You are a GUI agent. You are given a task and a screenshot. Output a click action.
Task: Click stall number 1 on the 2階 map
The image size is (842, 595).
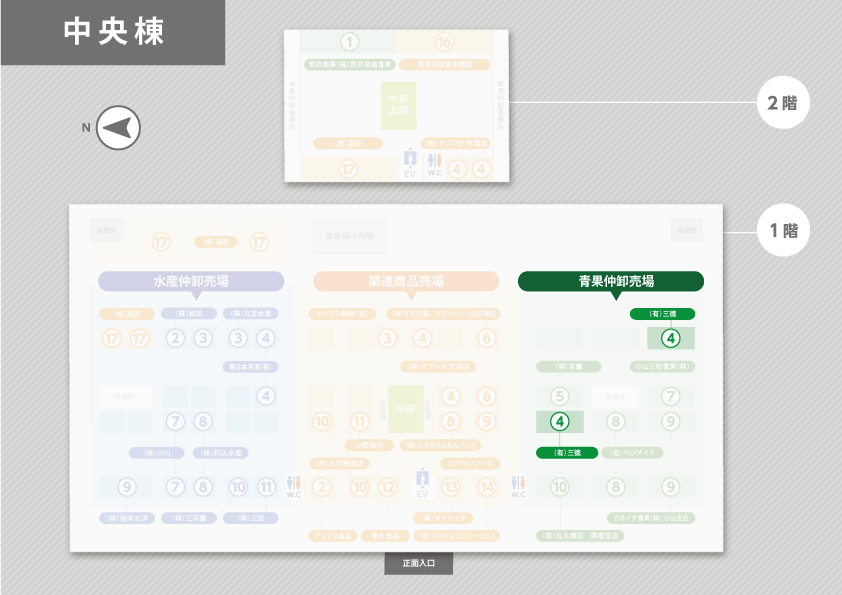[x=348, y=42]
